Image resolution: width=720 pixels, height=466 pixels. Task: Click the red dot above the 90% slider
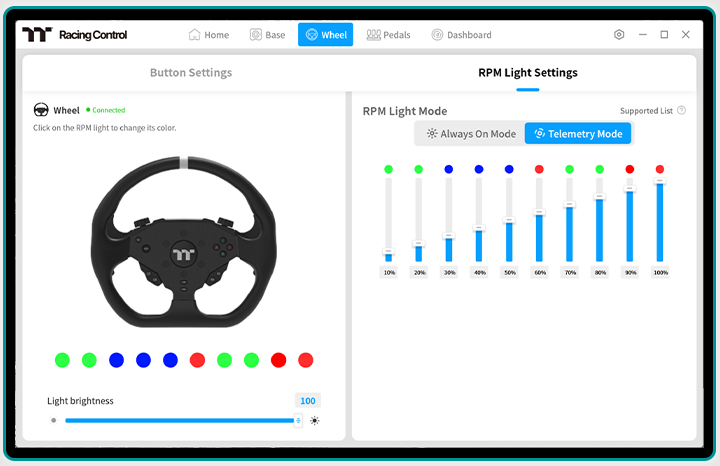(630, 169)
